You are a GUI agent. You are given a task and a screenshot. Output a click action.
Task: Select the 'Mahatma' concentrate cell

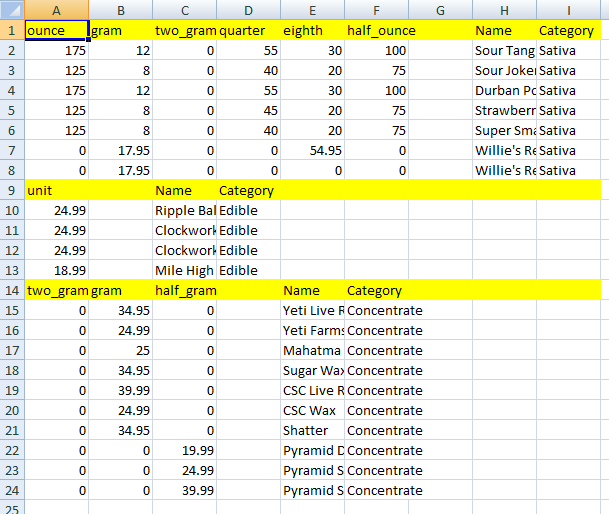(x=313, y=350)
